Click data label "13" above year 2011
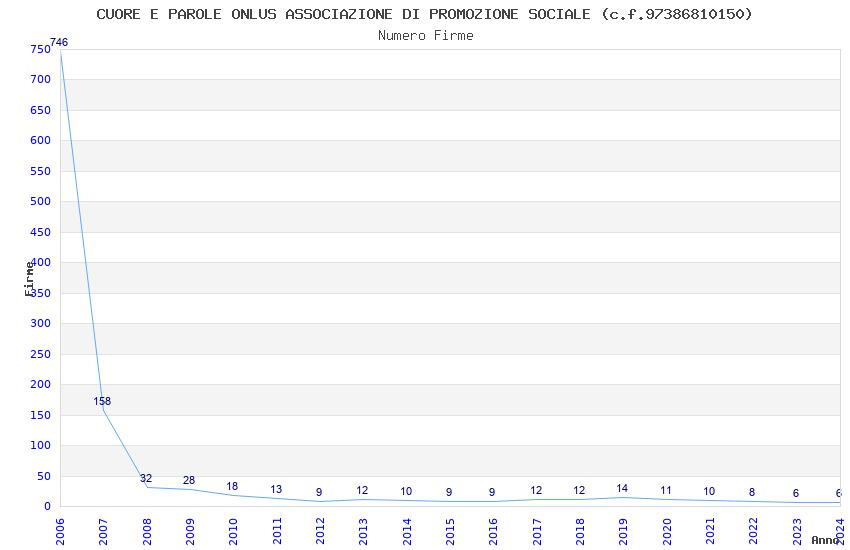 276,489
